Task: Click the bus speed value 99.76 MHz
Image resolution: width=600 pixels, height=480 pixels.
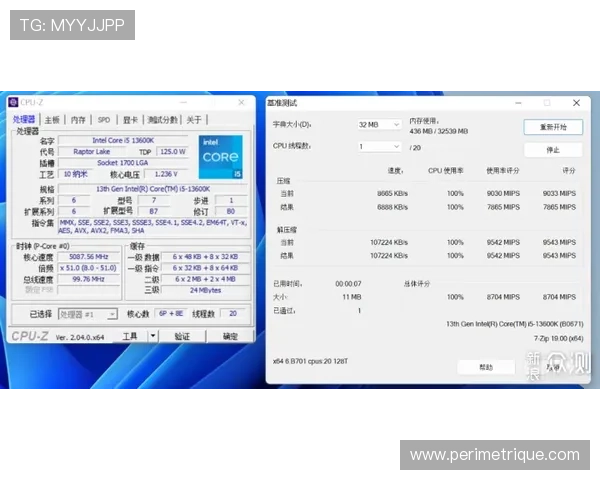Action: tap(88, 279)
